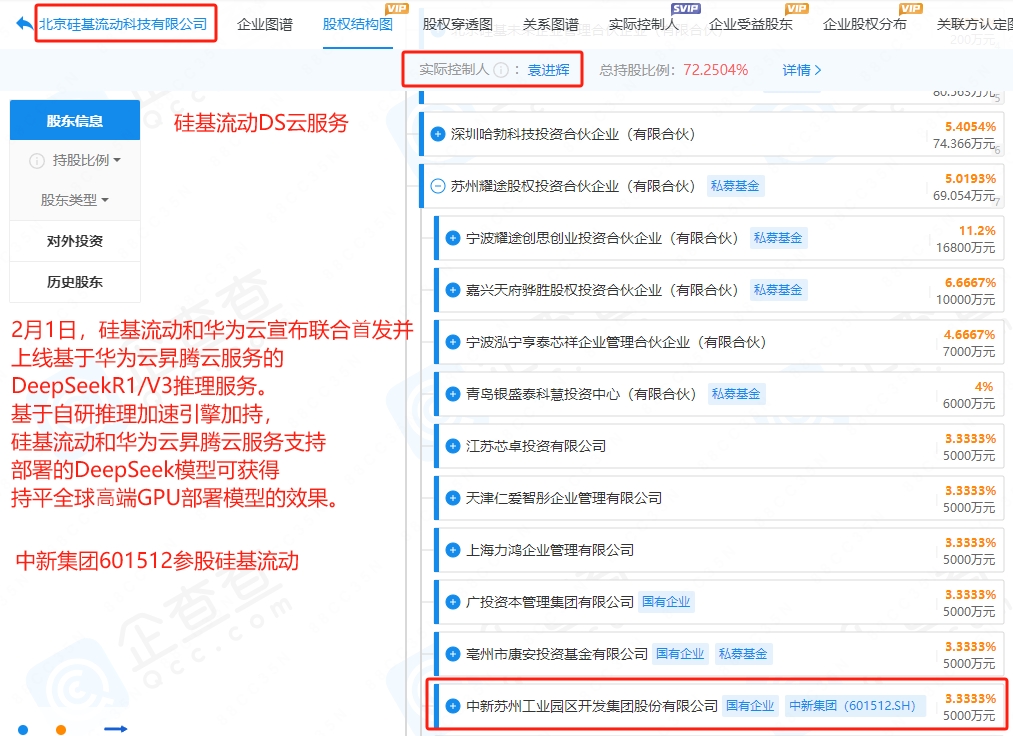Expand 江苏芯卓投资有限公司 row
Image resolution: width=1013 pixels, height=736 pixels.
(453, 446)
